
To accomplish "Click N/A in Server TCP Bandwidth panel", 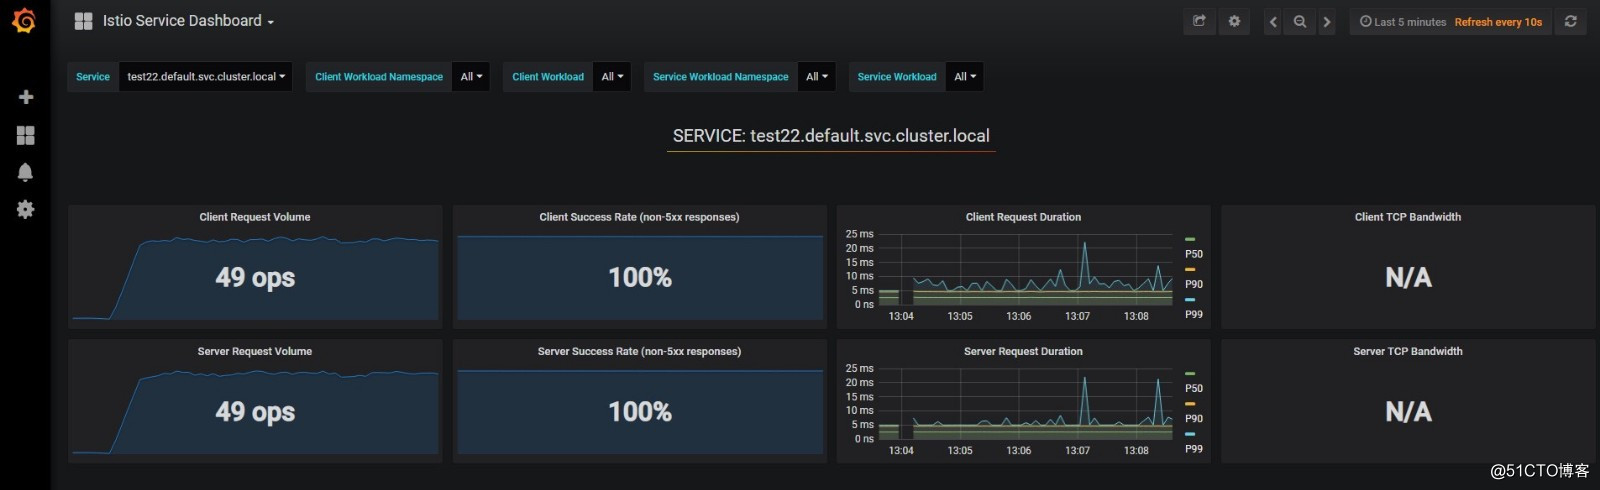I will click(1408, 411).
